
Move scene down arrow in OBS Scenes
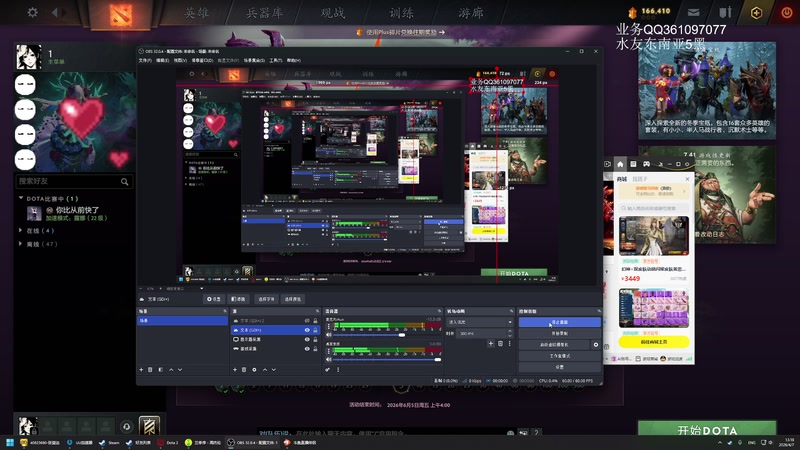pyautogui.click(x=180, y=369)
